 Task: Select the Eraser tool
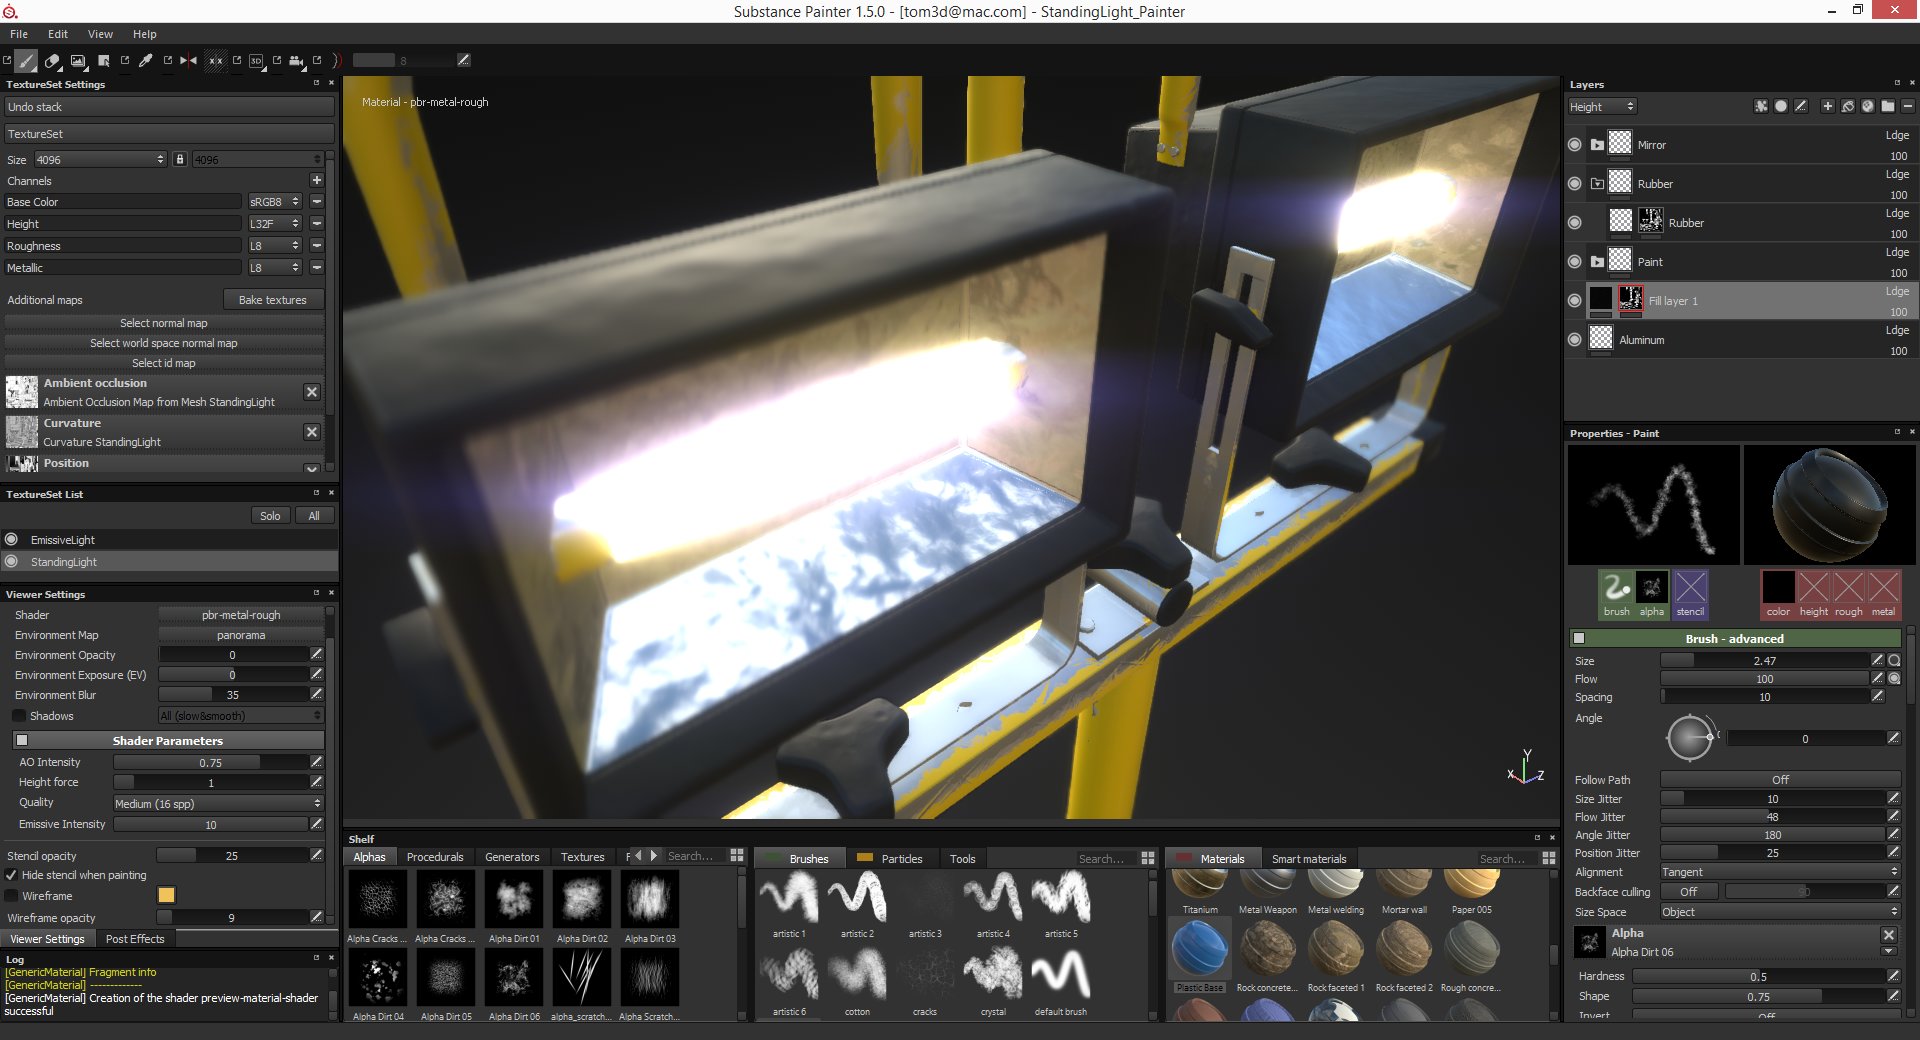52,61
